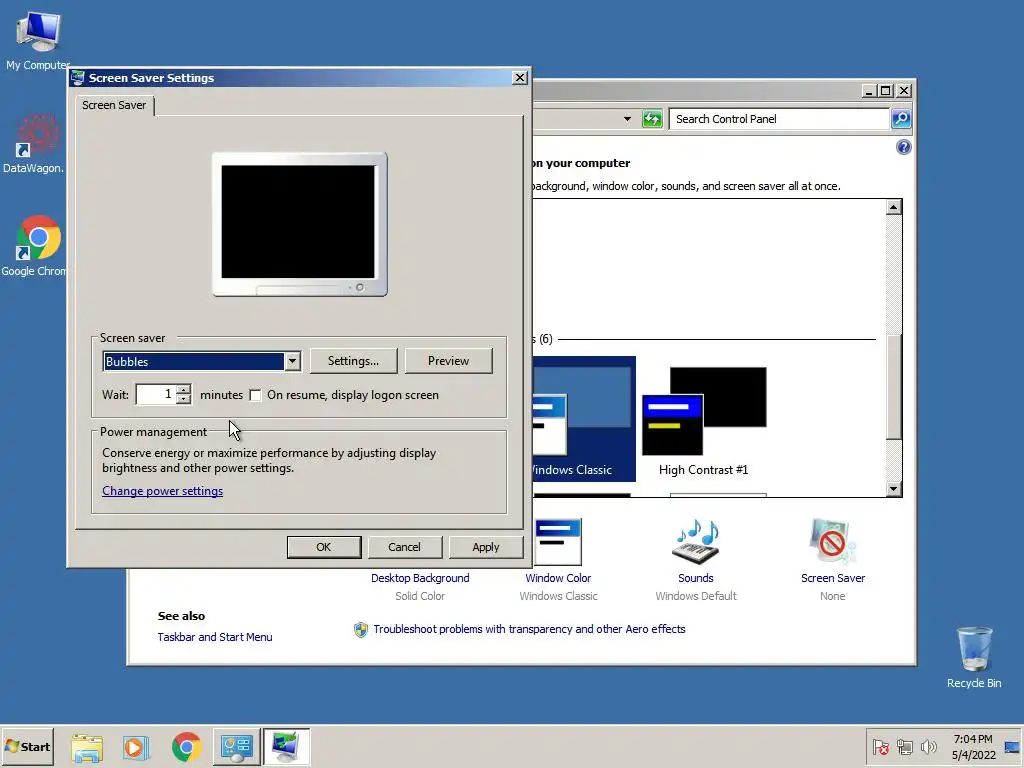Open Change power settings link
Screen dimensions: 1024x768
click(x=163, y=491)
